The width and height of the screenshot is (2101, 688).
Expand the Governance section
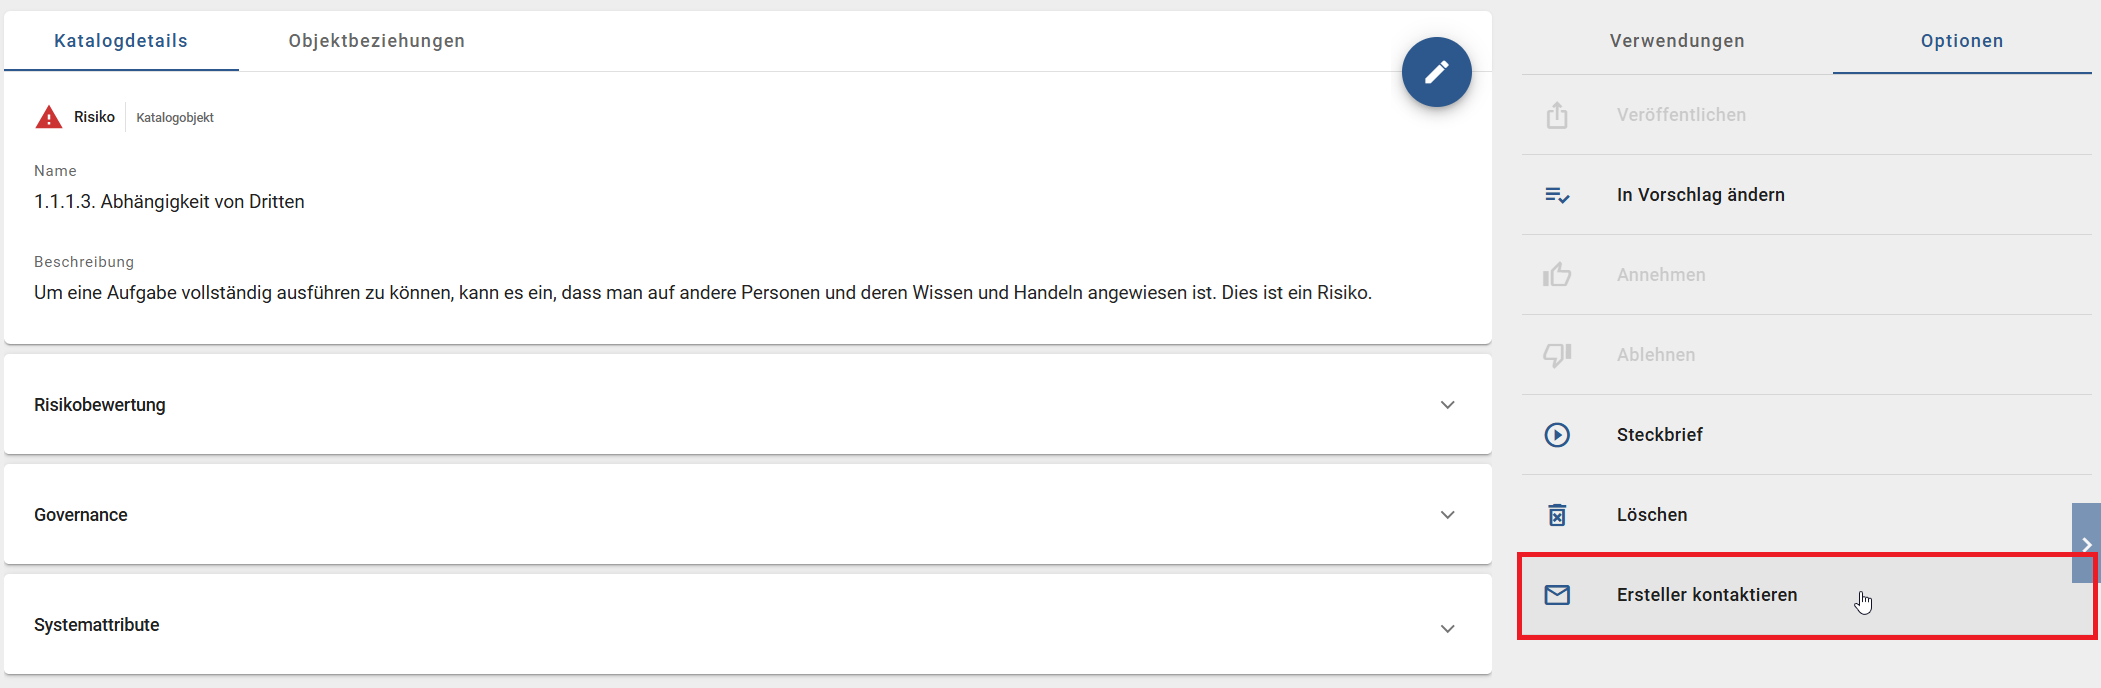point(1446,515)
